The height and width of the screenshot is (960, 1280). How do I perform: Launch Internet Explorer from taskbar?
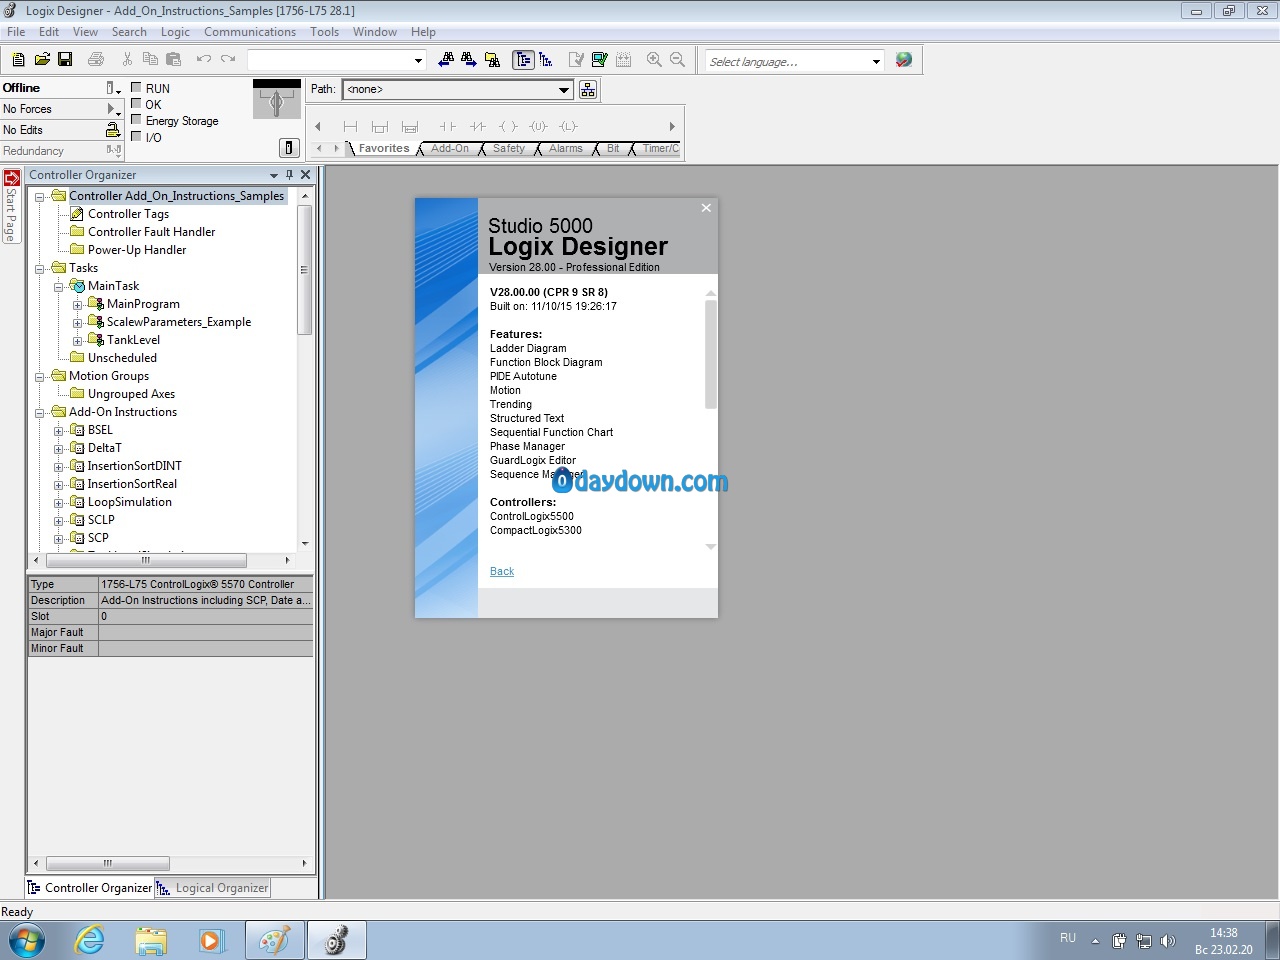(x=90, y=941)
